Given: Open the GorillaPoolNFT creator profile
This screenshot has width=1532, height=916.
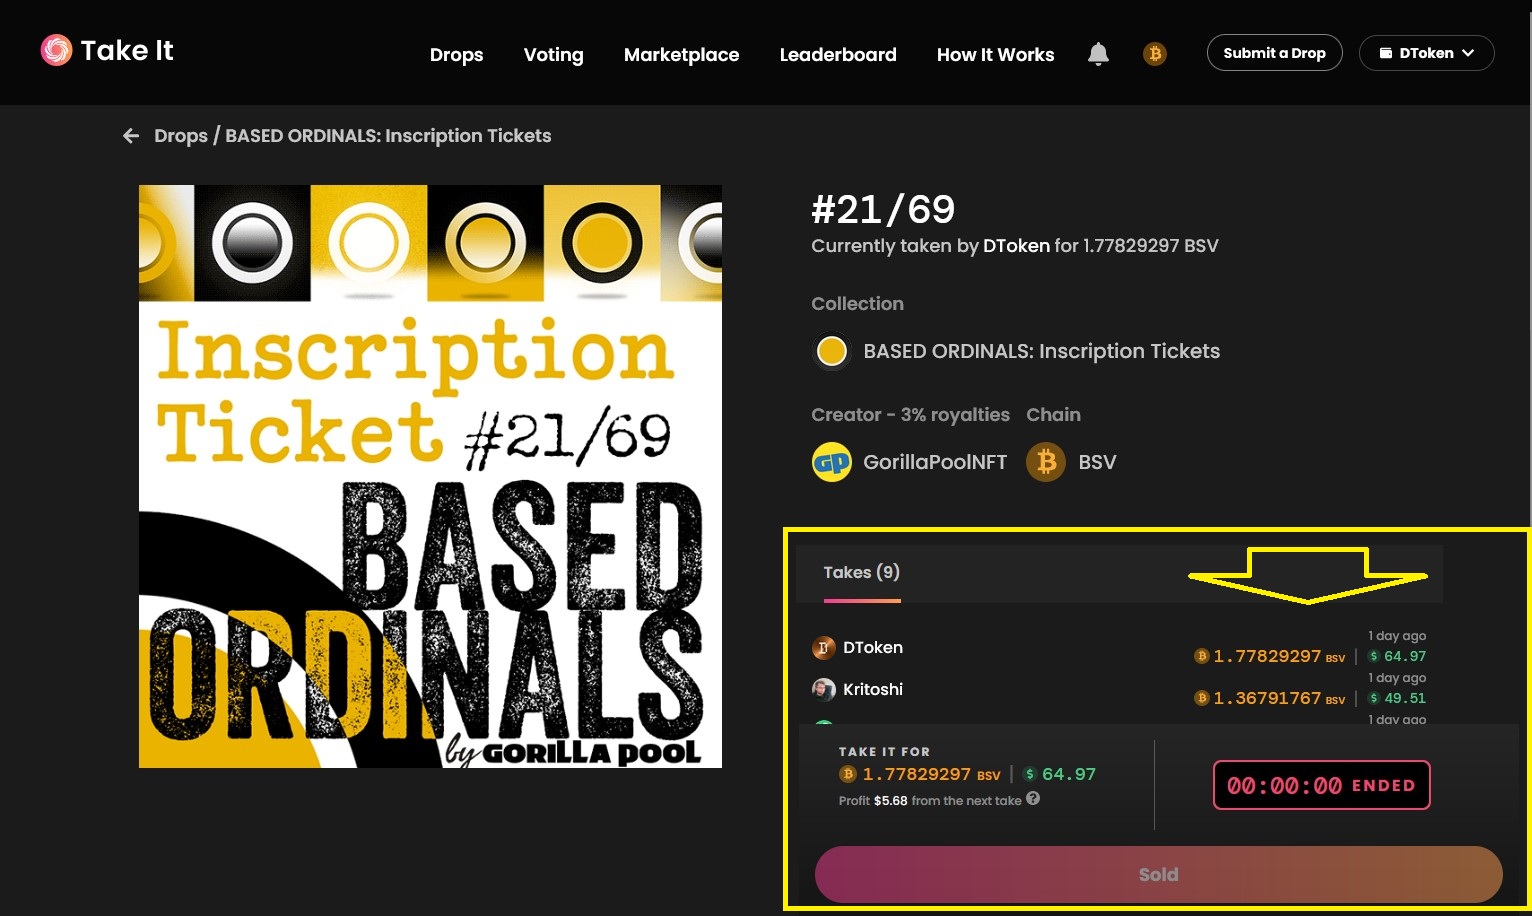Looking at the screenshot, I should [935, 462].
